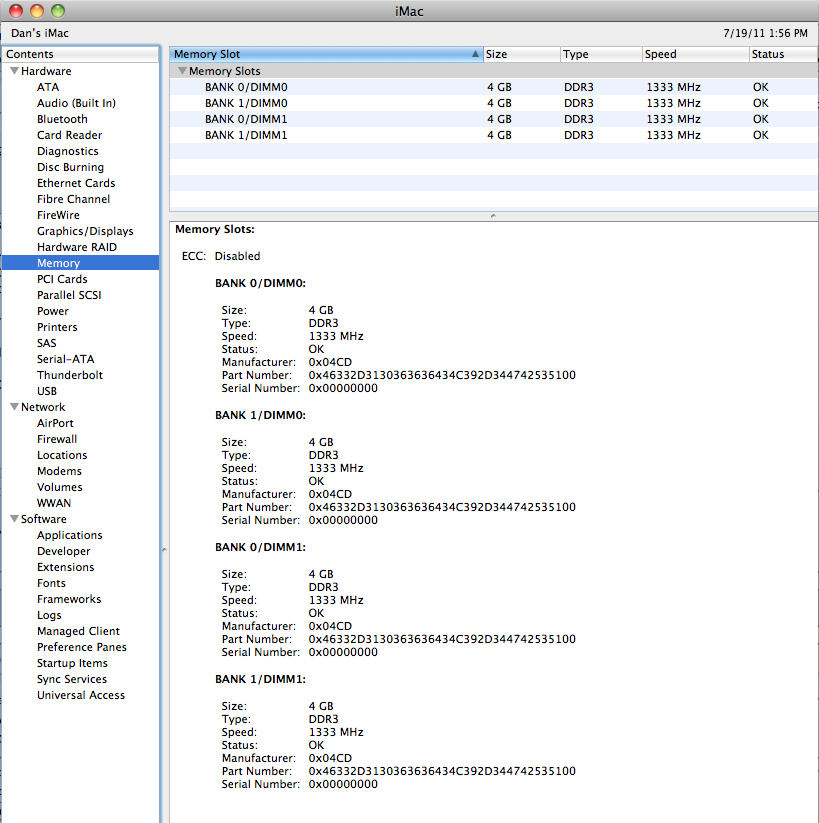819x823 pixels.
Task: Open Startup Items entry
Action: pyautogui.click(x=72, y=663)
